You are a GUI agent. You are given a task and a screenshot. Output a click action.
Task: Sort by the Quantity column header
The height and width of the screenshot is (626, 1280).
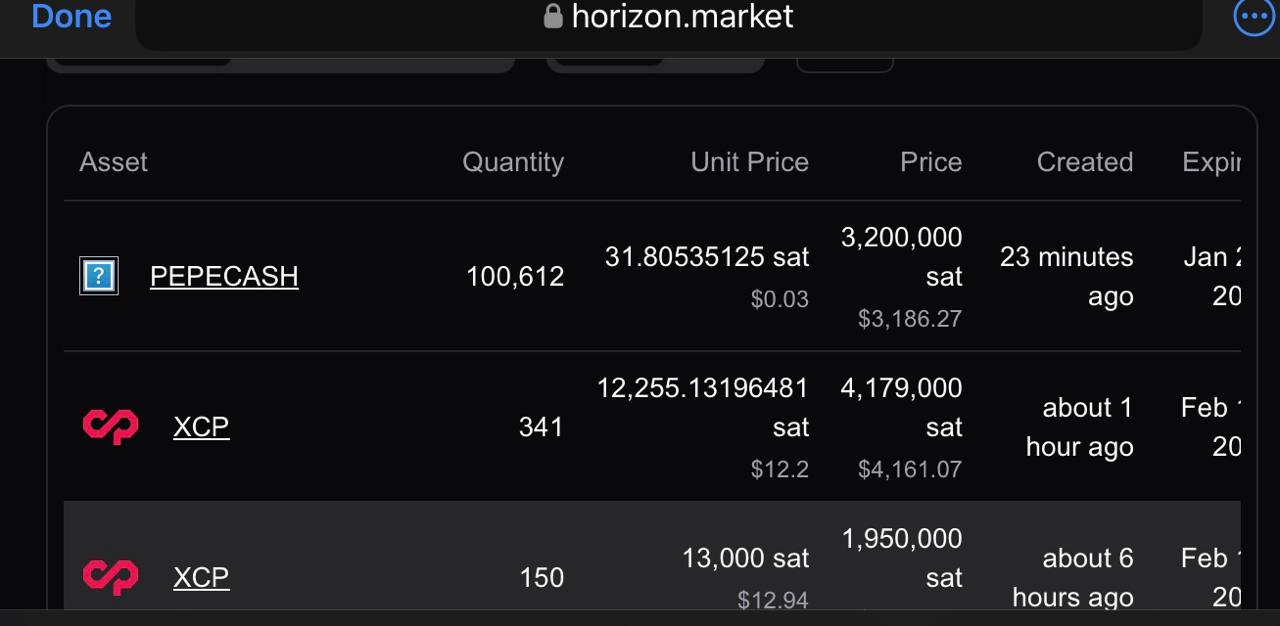tap(513, 162)
